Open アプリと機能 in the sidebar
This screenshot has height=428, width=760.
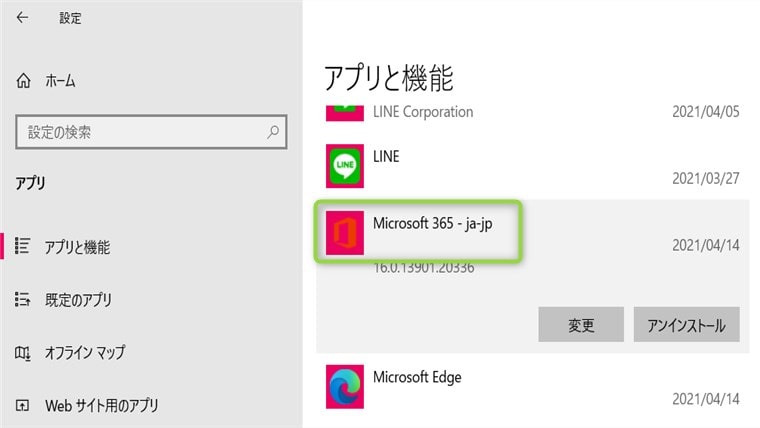point(78,247)
